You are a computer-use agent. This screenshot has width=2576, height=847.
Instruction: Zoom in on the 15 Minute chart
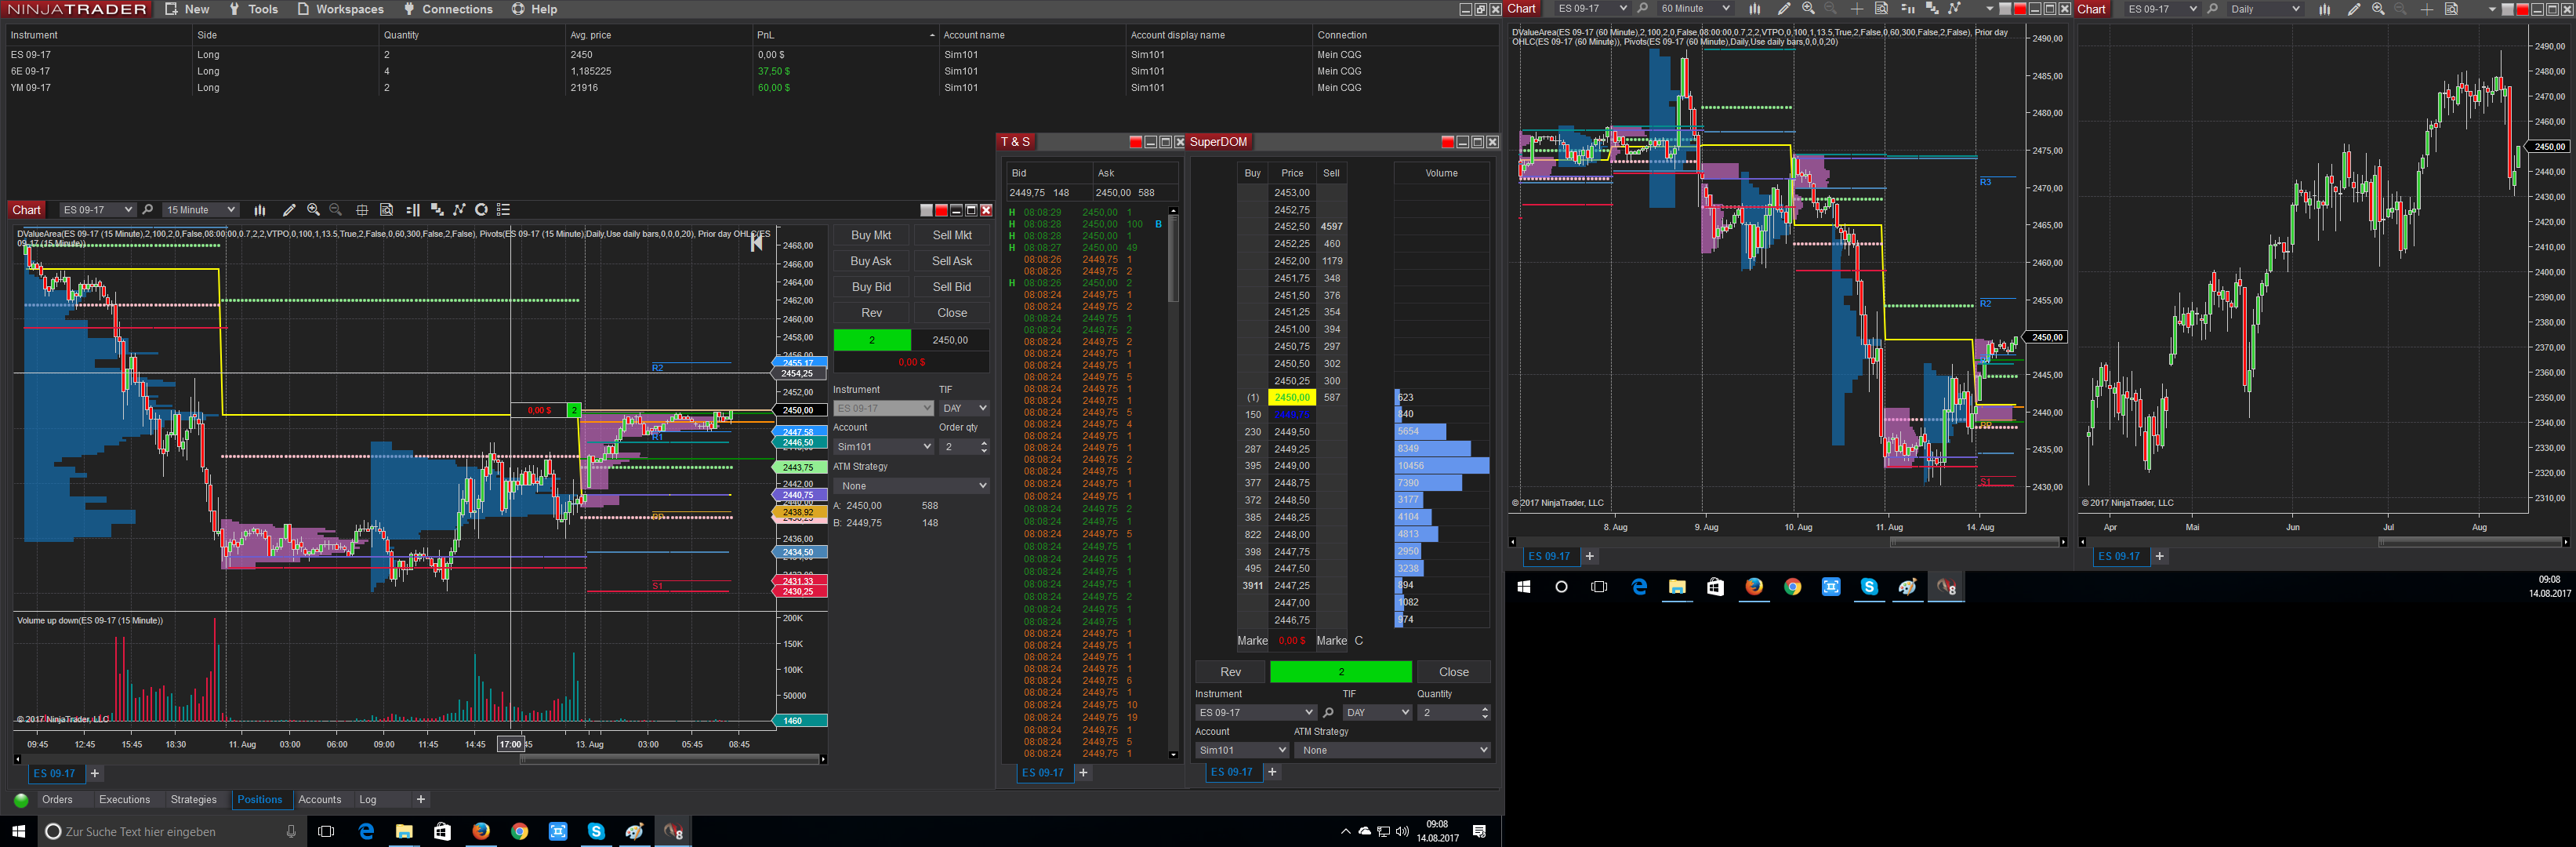[313, 210]
